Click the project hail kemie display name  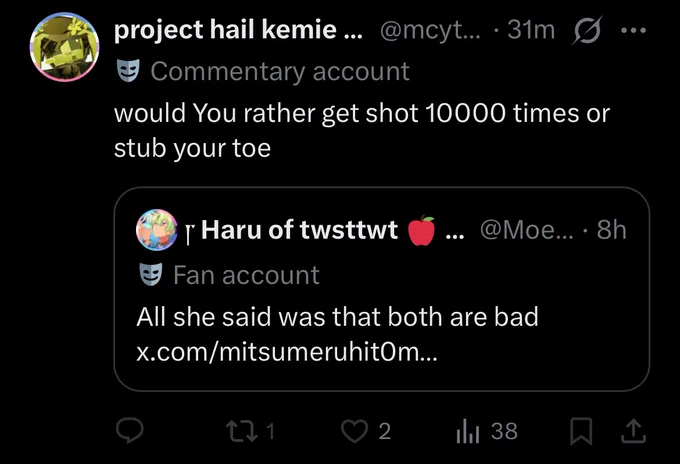[x=238, y=30]
